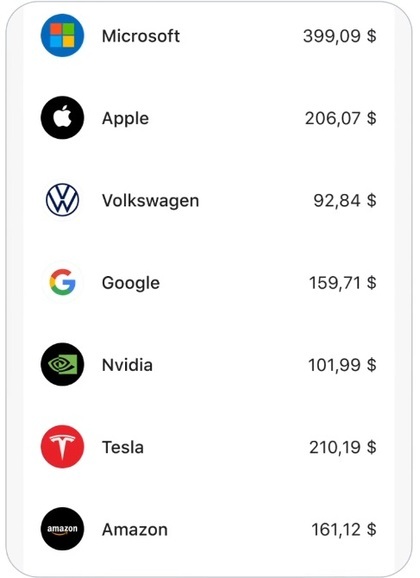Select the Volkswagen logo icon
The image size is (420, 578).
62,200
